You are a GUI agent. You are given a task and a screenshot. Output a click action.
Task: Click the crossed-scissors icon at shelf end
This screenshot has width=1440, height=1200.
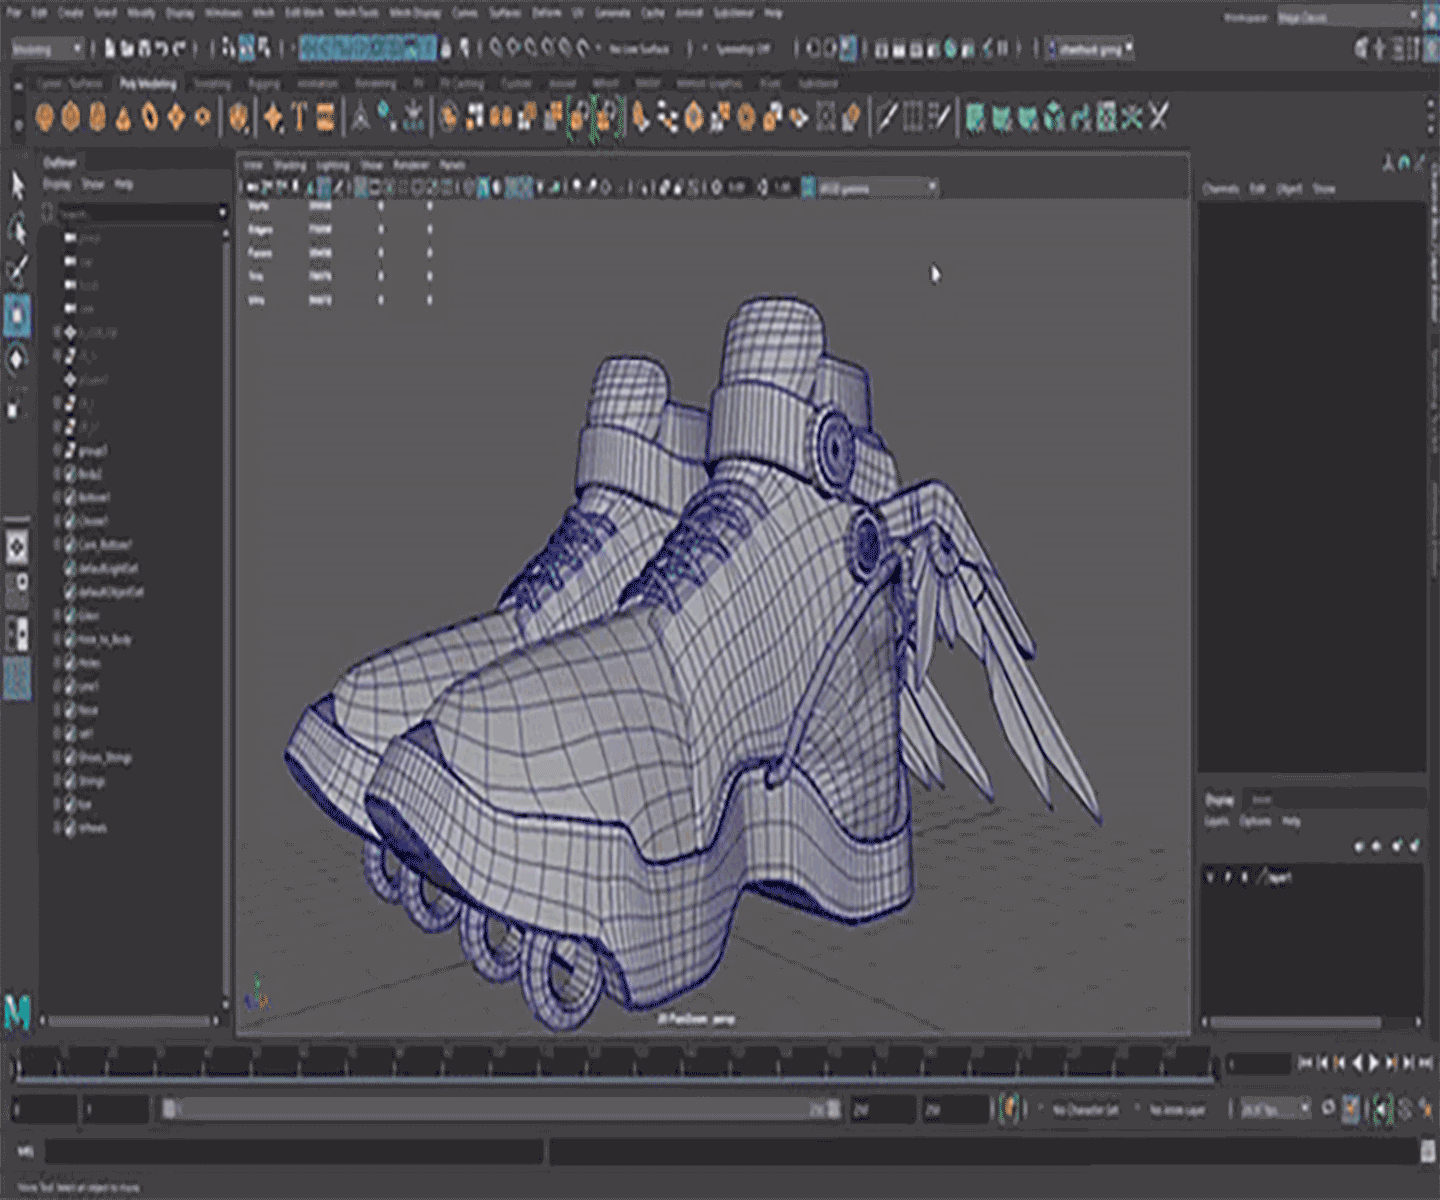click(x=1158, y=118)
